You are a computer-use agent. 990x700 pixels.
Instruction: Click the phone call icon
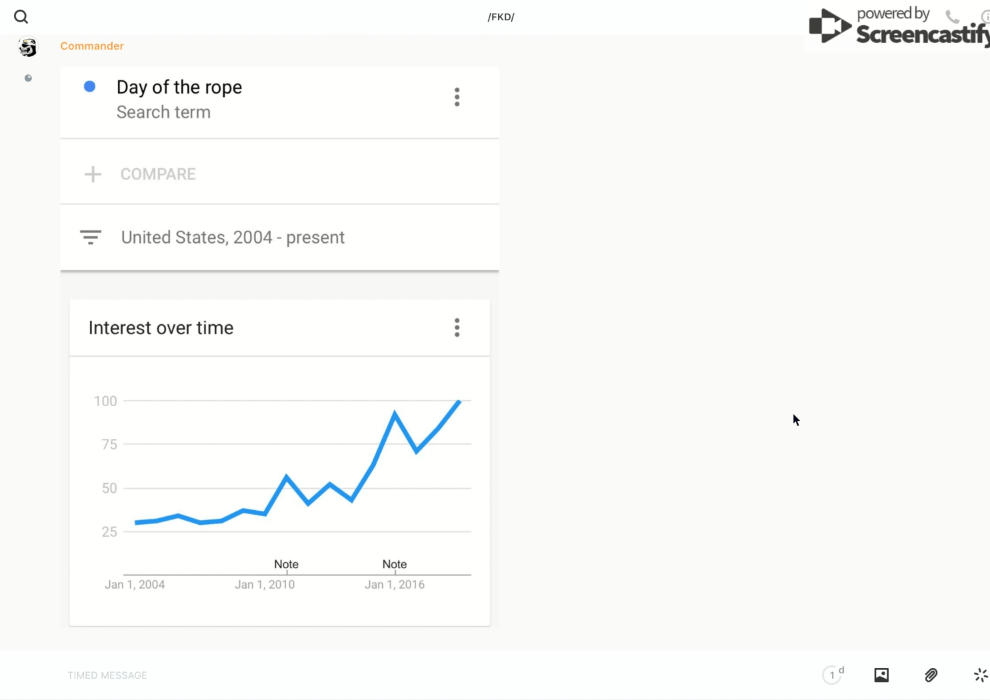[x=952, y=17]
